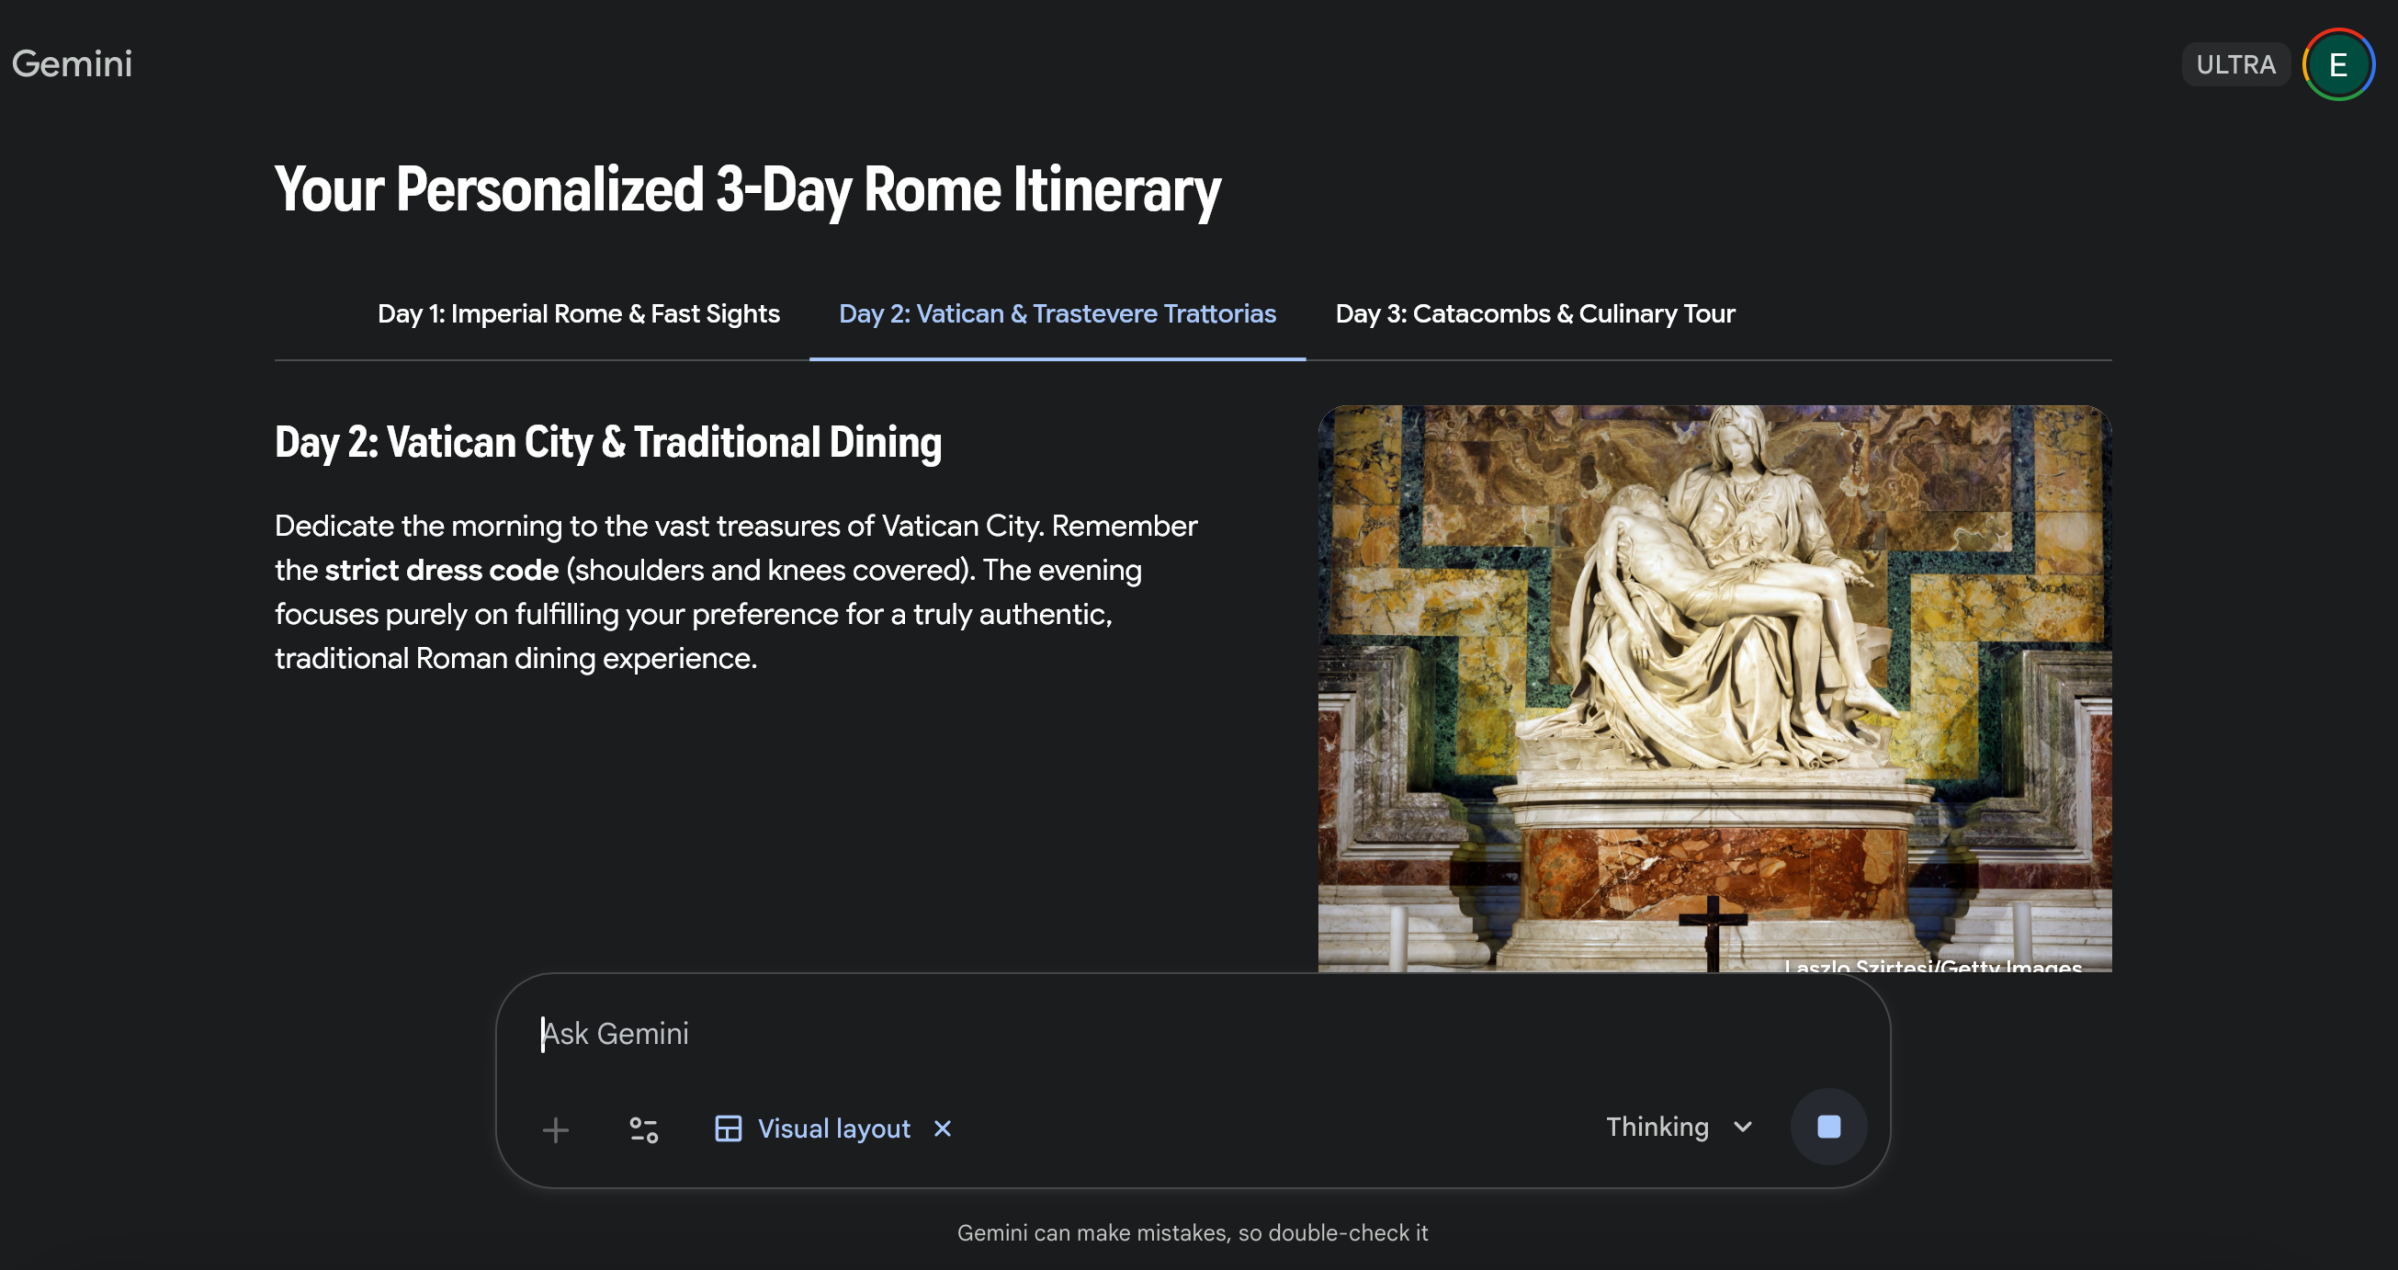
Task: Open the Thinking mode selector
Action: [x=1659, y=1127]
